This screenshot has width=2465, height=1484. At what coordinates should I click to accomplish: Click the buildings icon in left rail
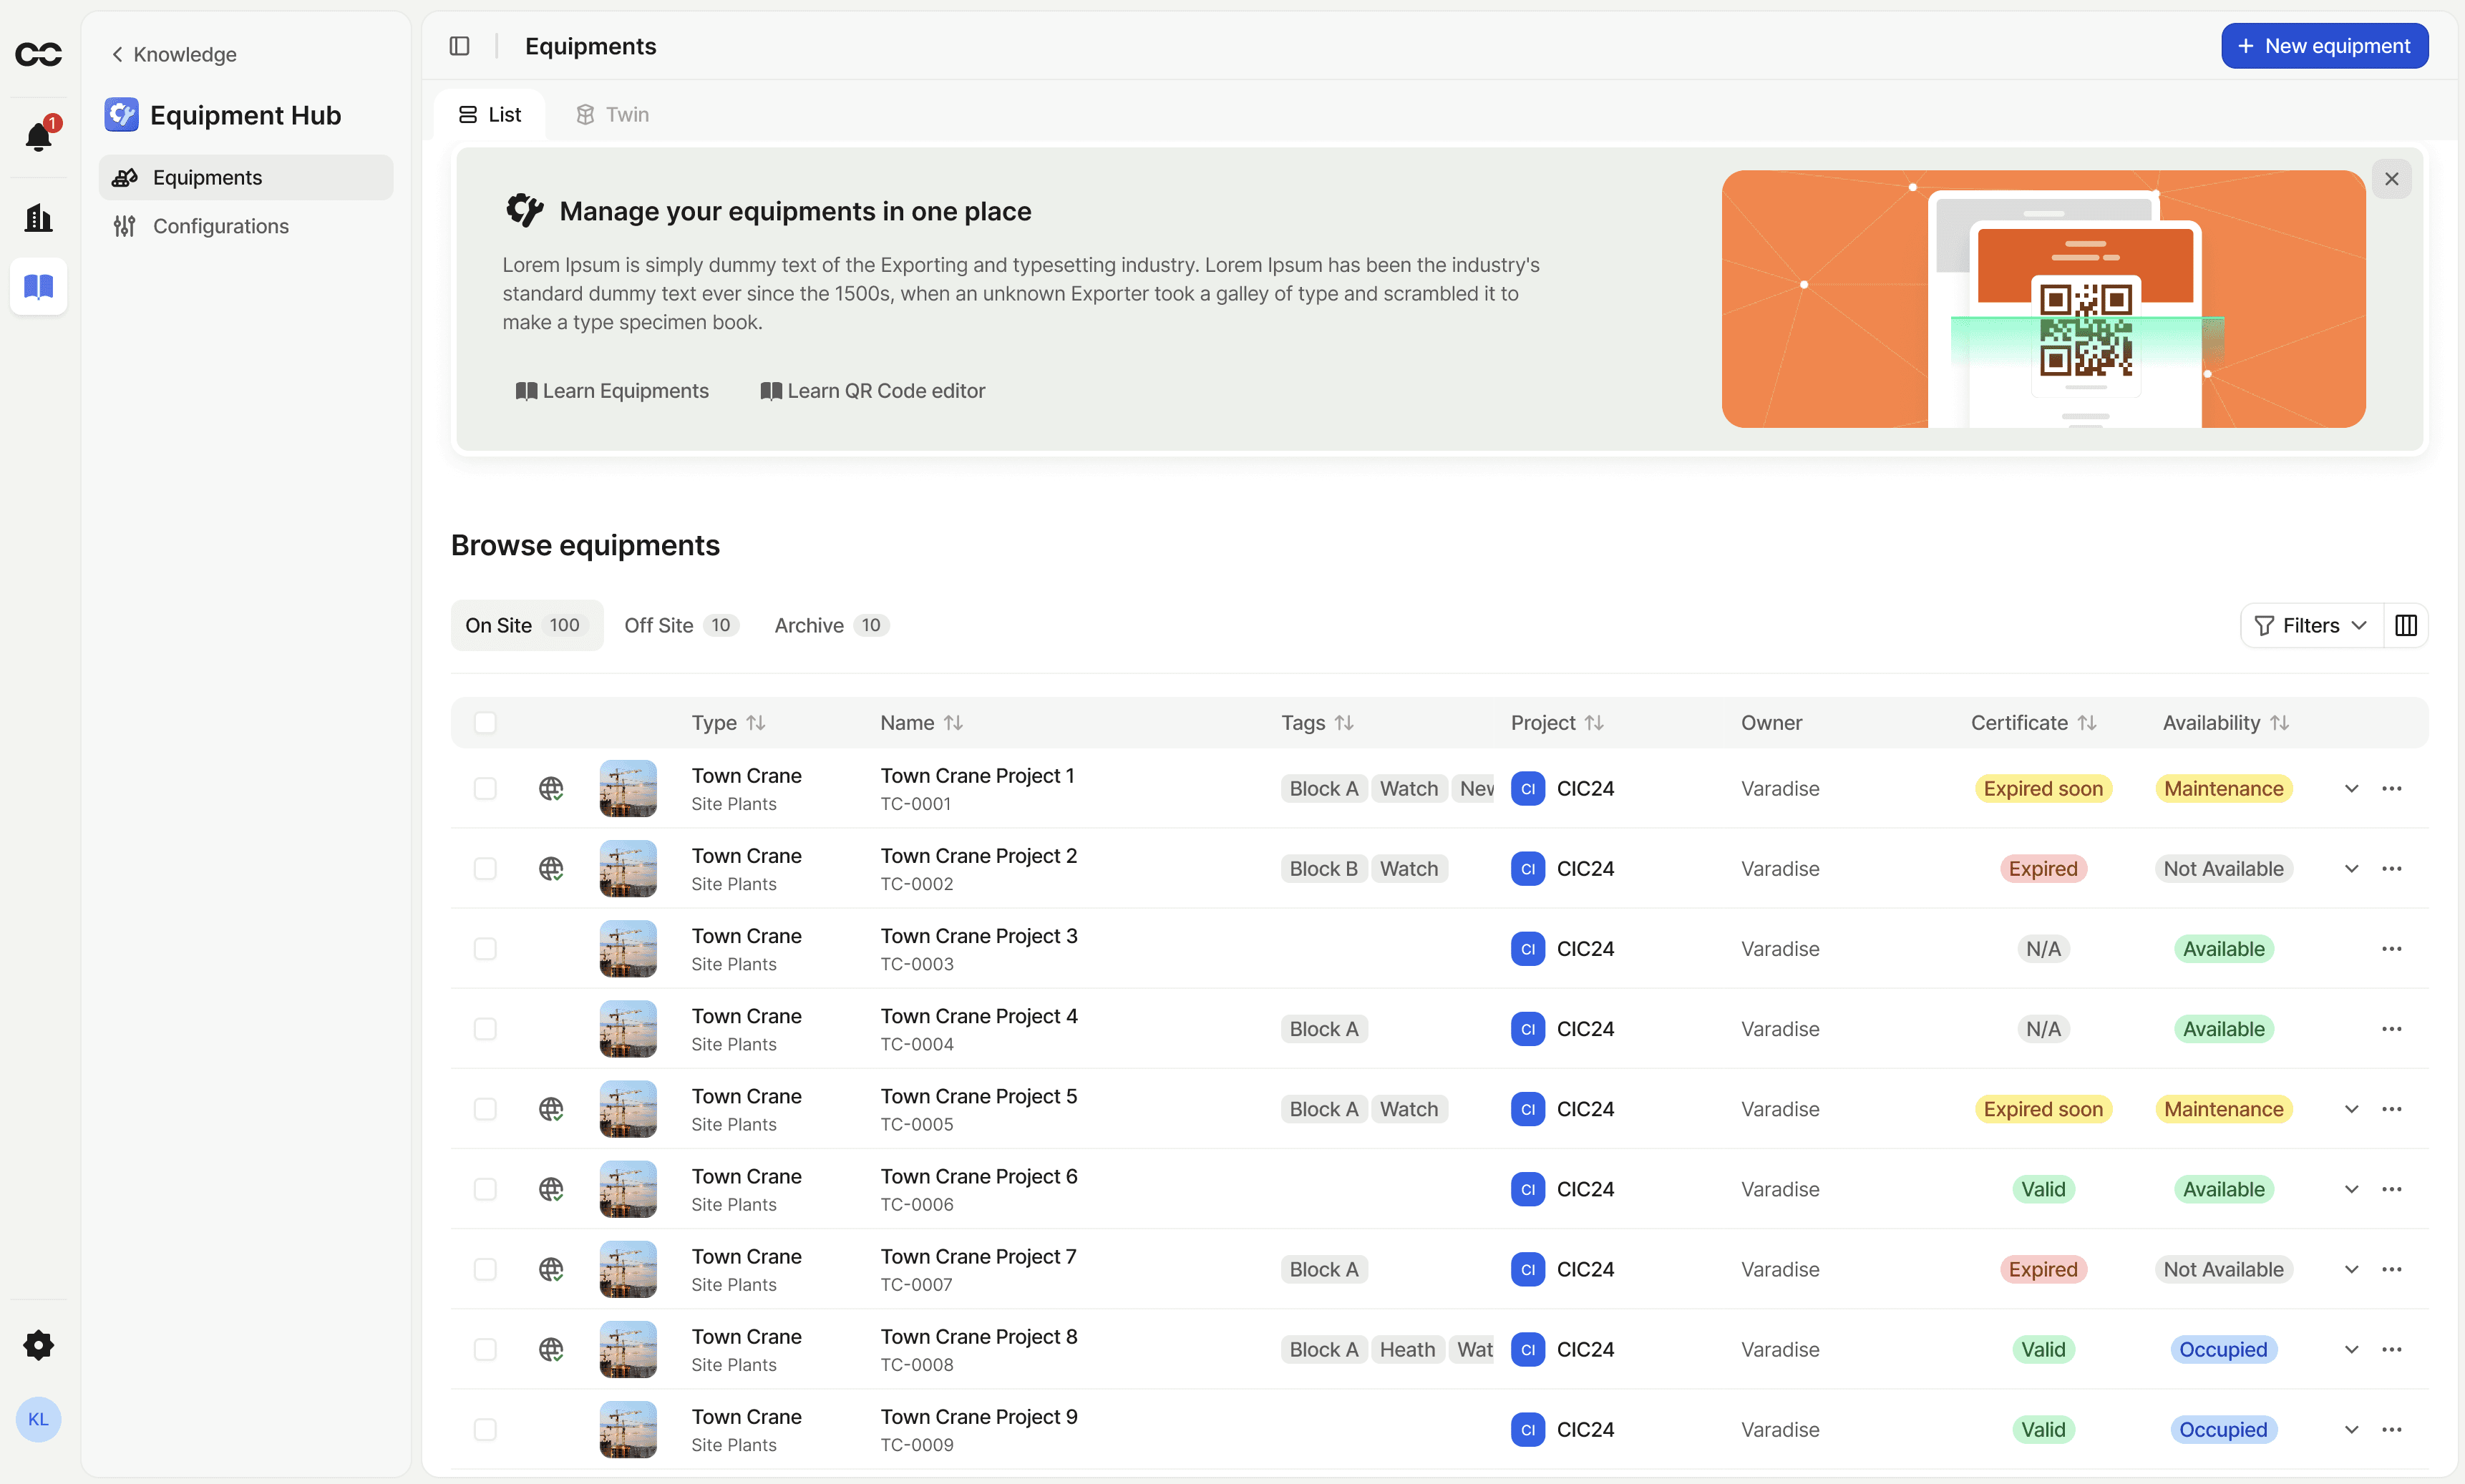pyautogui.click(x=38, y=218)
